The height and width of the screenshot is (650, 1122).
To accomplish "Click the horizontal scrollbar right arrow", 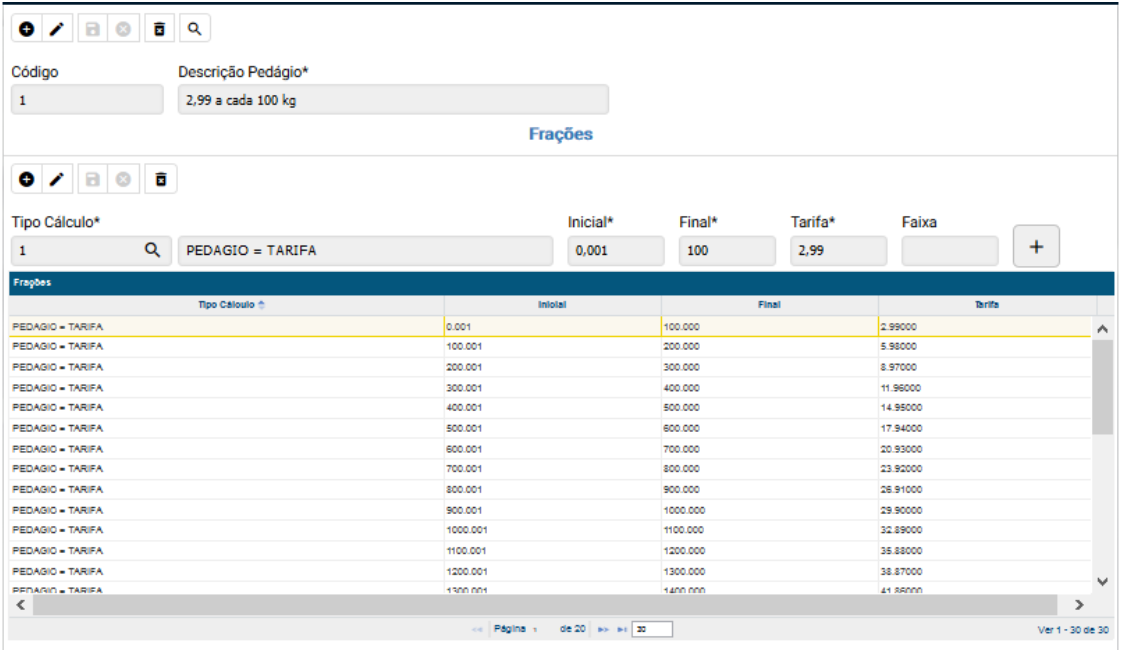I will coord(1079,605).
